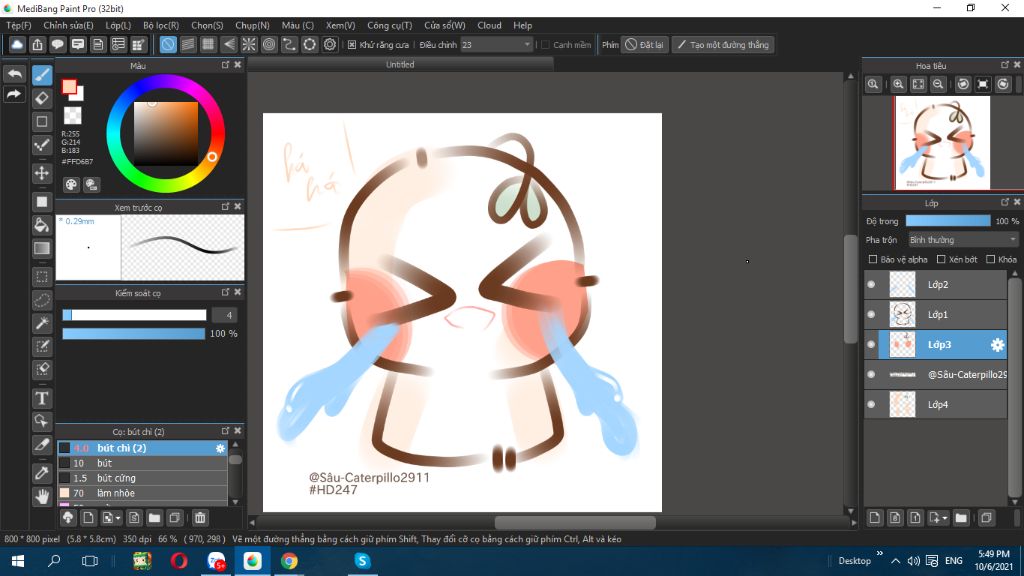Screen dimensions: 1024x576
Task: Expand the add layer dropdown in Lớp panel
Action: click(x=944, y=519)
